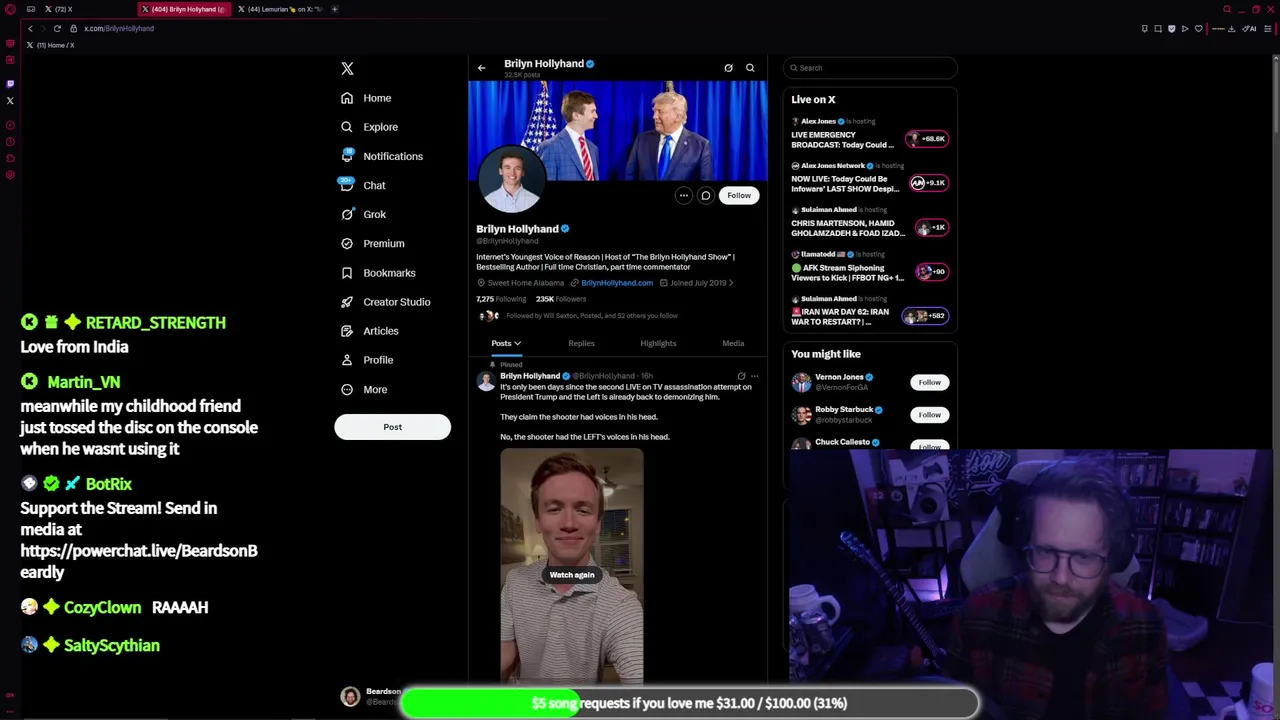Screen dimensions: 1280x720
Task: Open Alex Jones Network NOW LIVE stream
Action: point(869,178)
